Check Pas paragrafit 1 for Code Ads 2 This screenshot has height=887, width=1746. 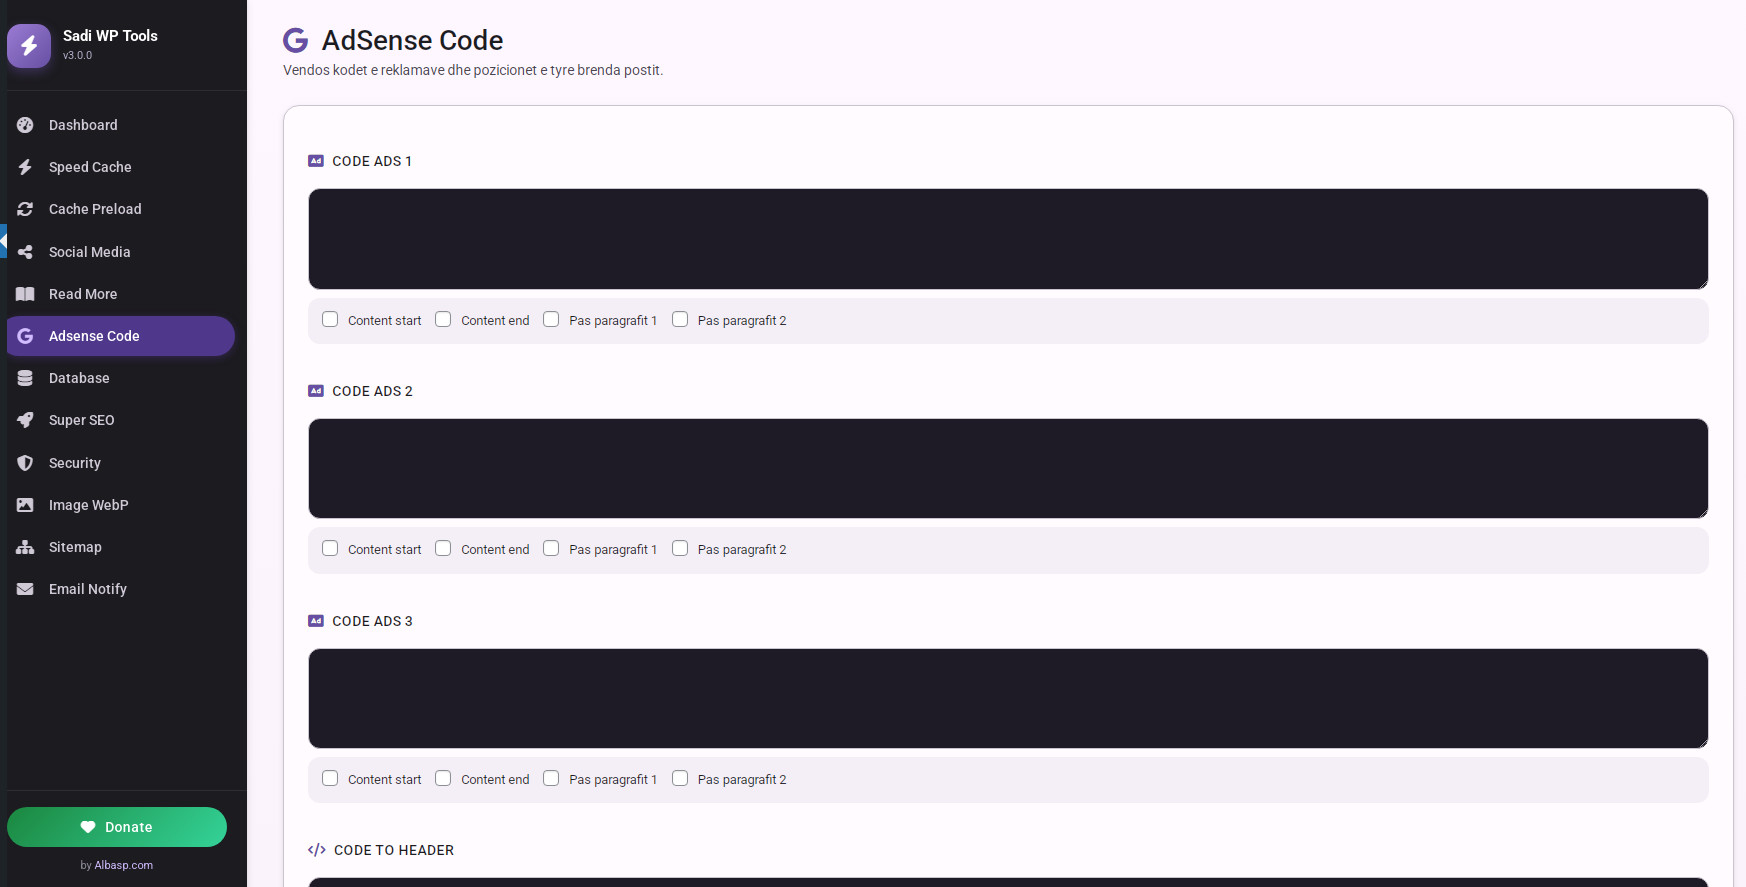(551, 549)
